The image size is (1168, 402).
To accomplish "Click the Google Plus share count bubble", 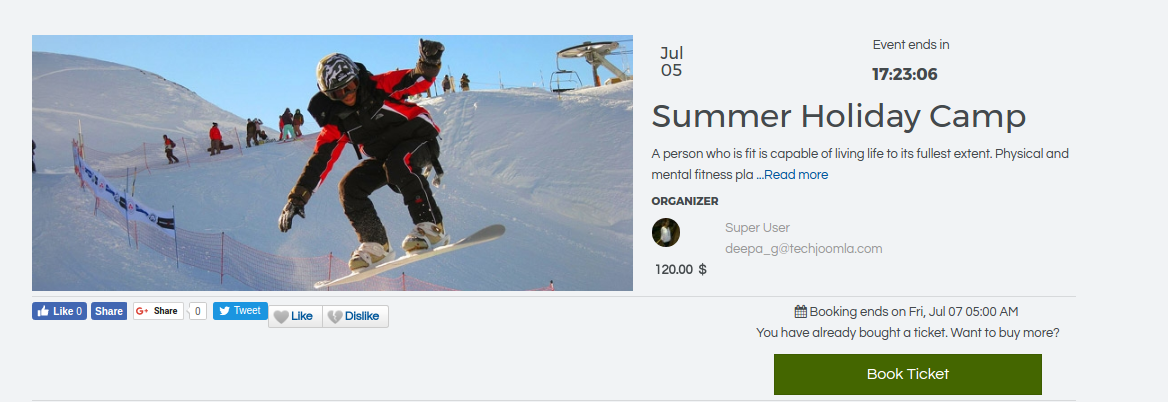I will coord(197,311).
